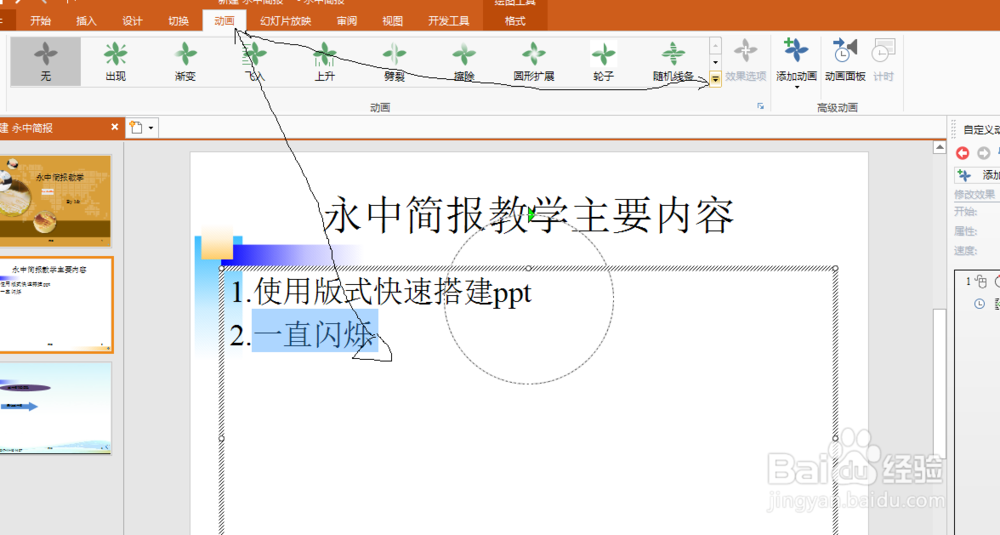Click the vertical scrollbar up arrow
The height and width of the screenshot is (535, 1000).
tap(939, 147)
